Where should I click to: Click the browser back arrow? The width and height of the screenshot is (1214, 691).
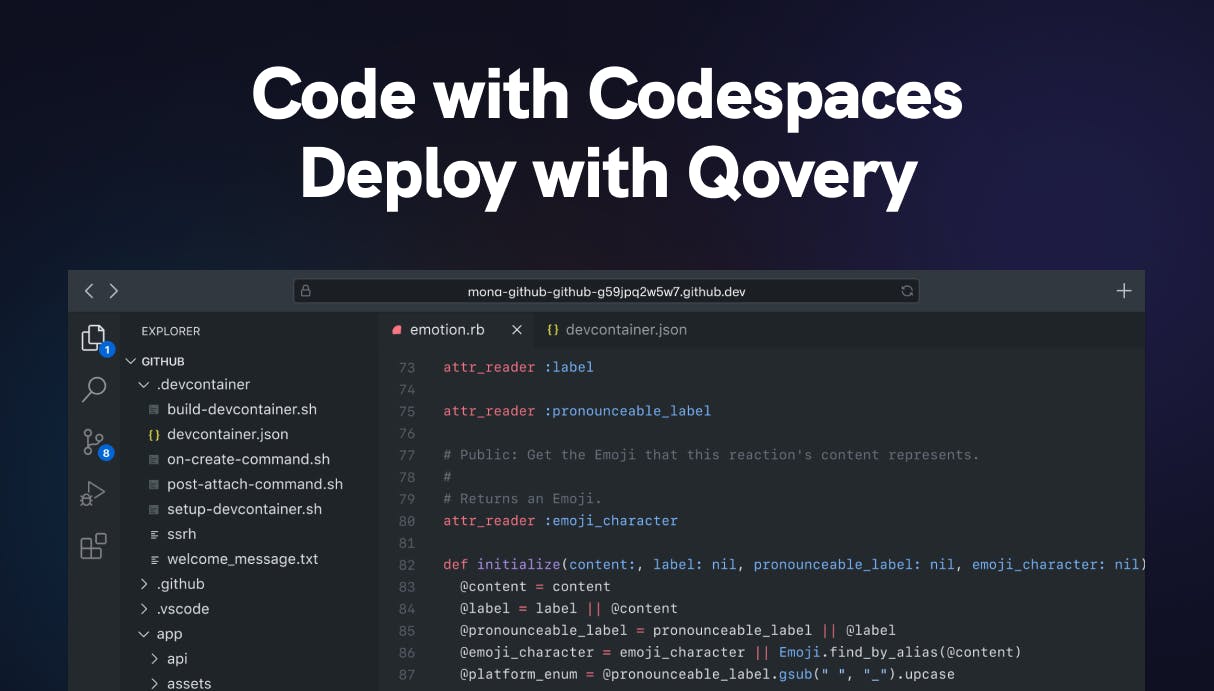click(88, 290)
